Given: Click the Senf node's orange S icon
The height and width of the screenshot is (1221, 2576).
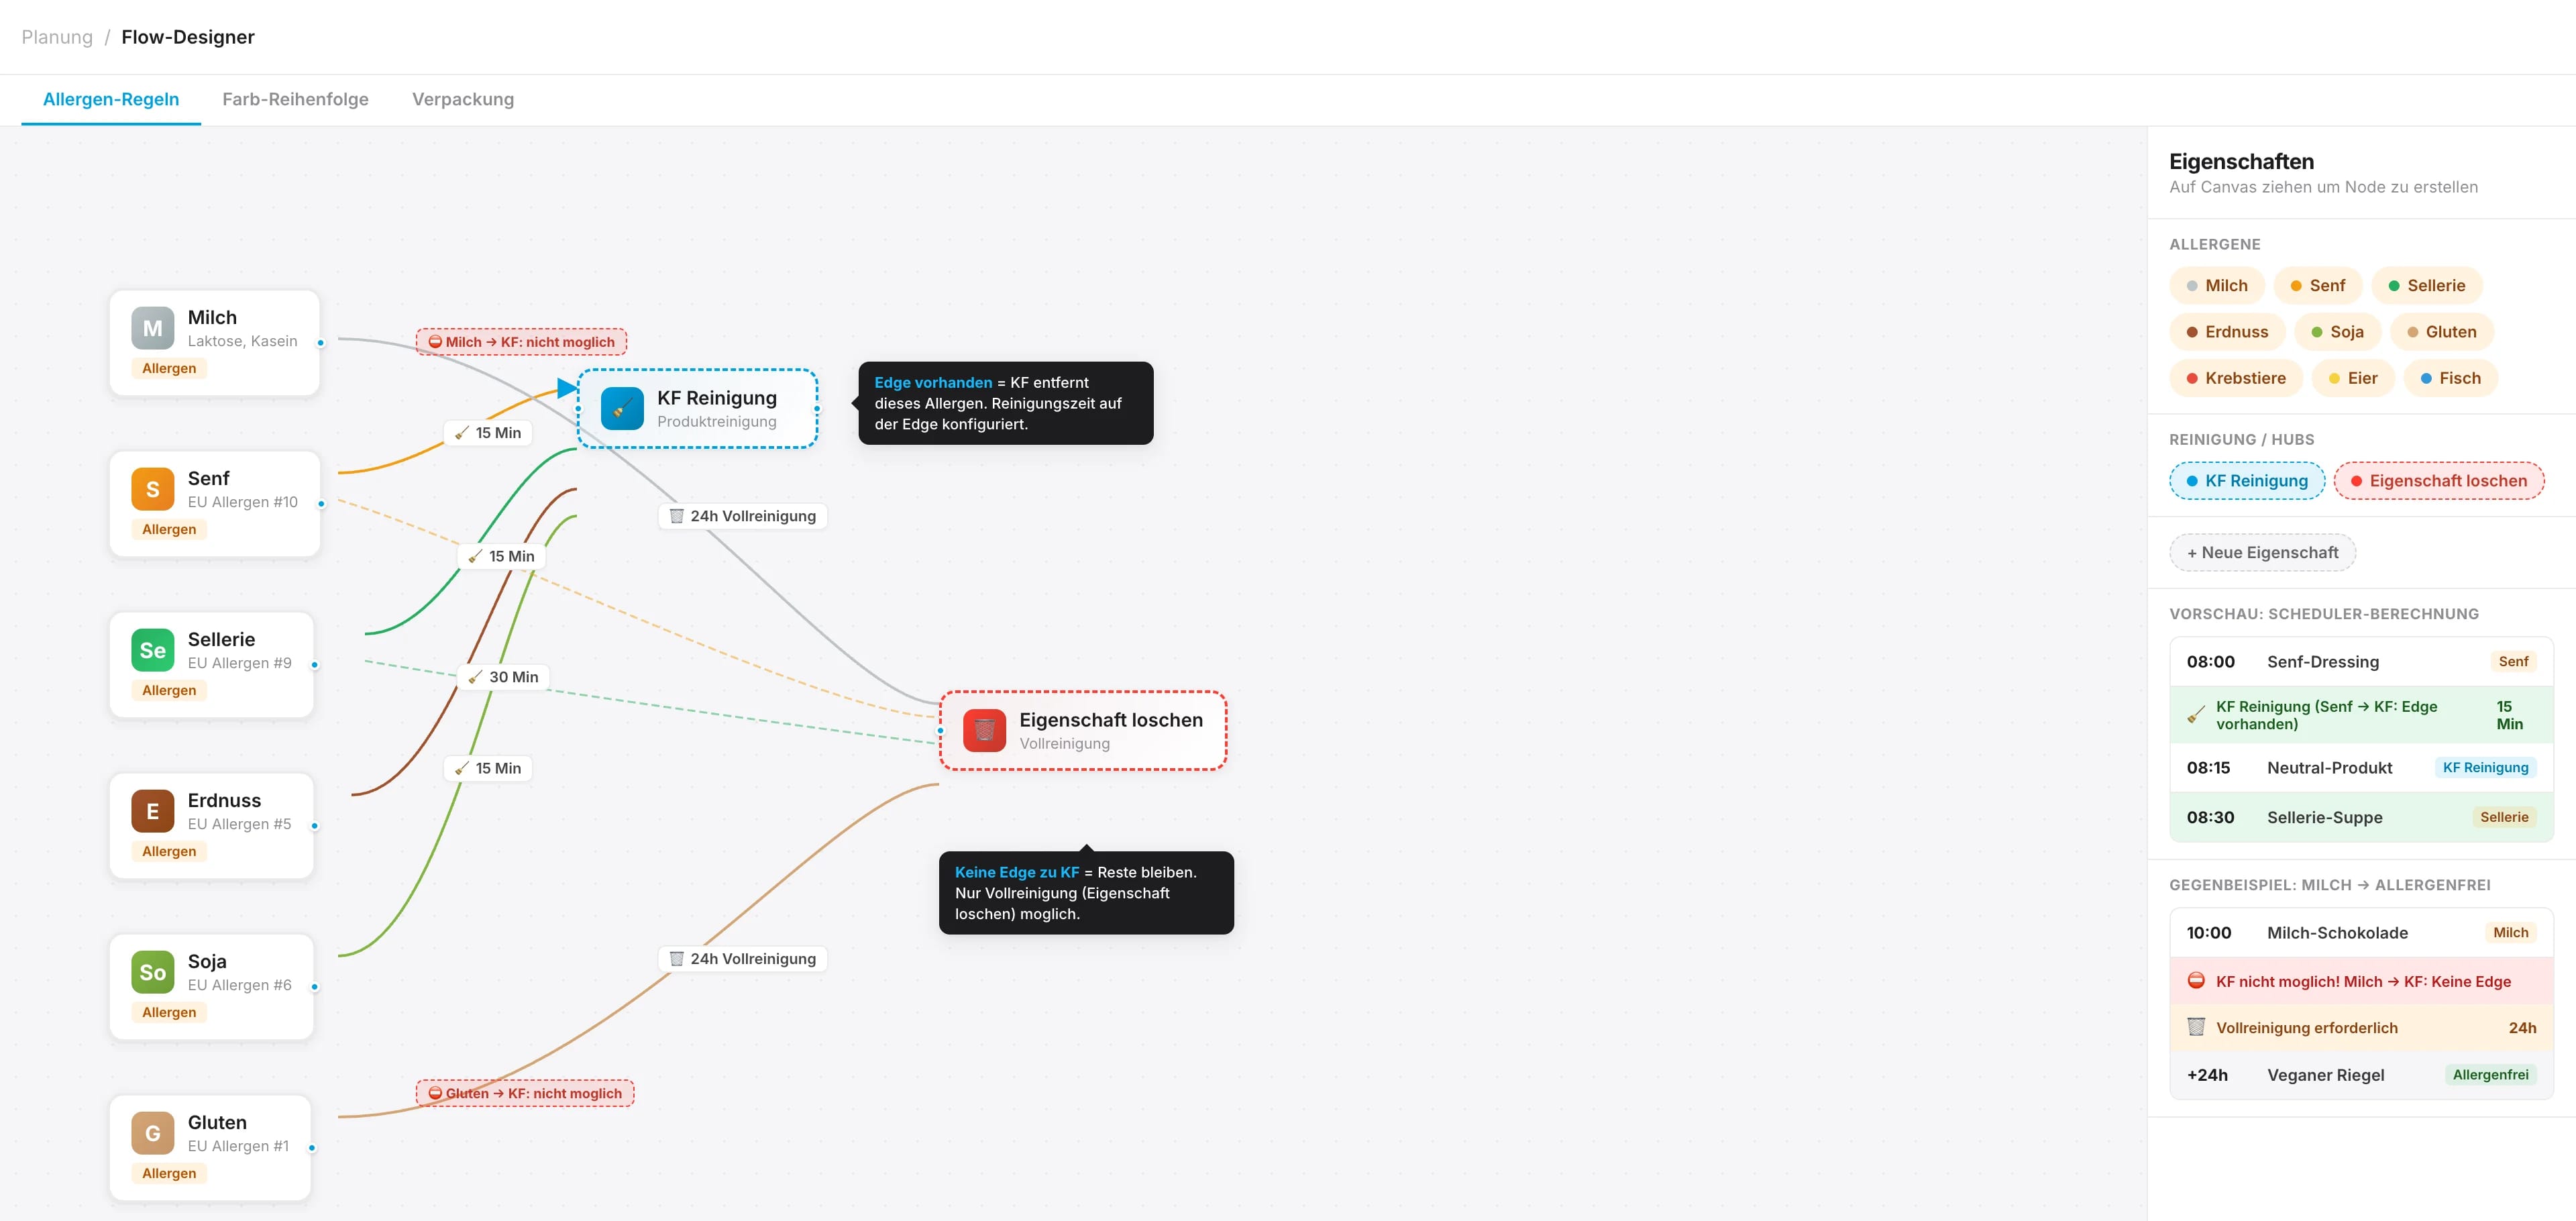Looking at the screenshot, I should pyautogui.click(x=152, y=489).
